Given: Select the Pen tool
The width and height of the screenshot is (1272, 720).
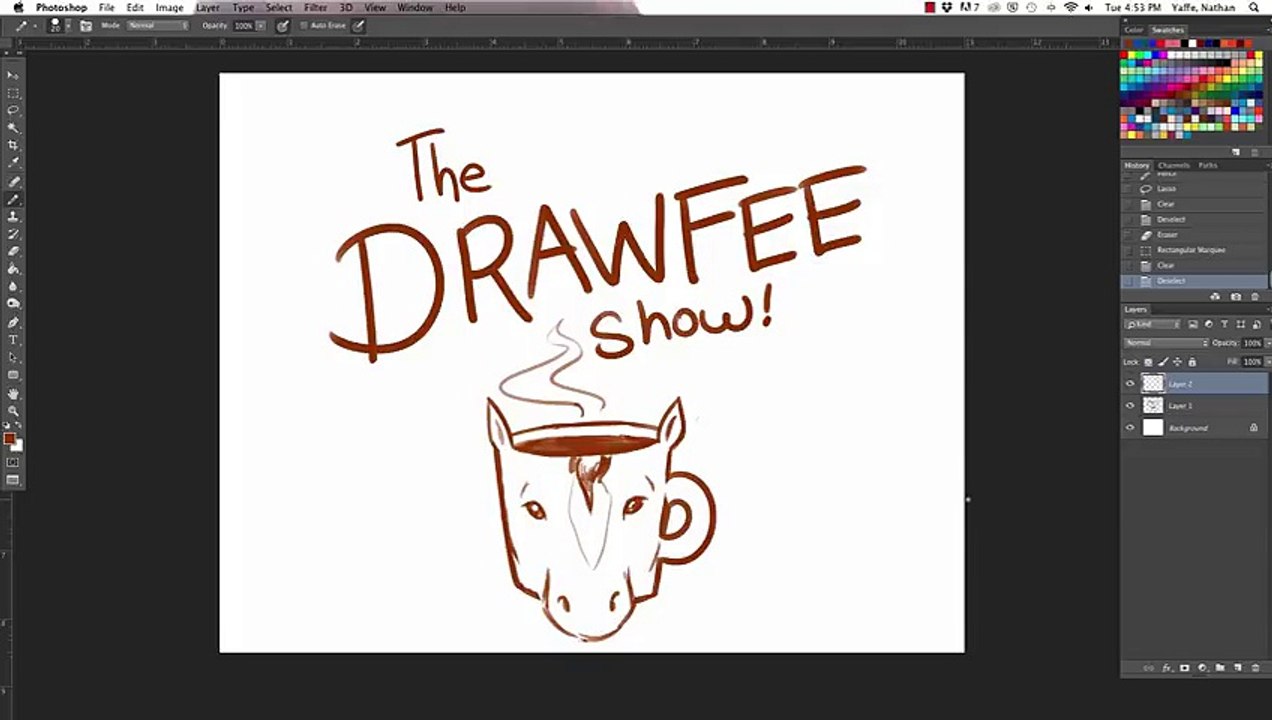Looking at the screenshot, I should click(13, 323).
